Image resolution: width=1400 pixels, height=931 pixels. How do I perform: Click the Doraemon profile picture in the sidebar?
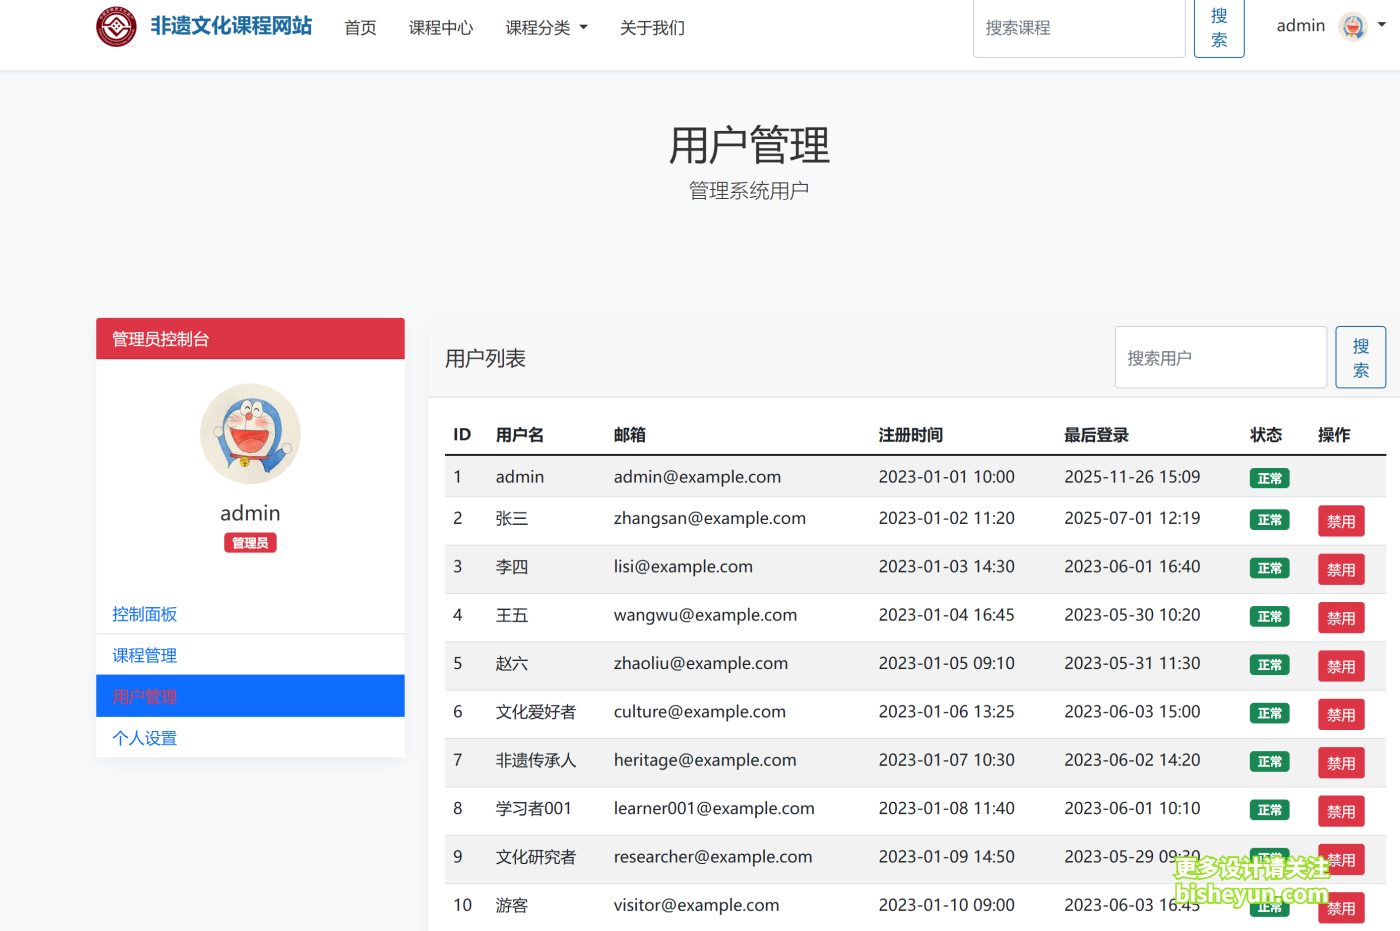click(250, 434)
